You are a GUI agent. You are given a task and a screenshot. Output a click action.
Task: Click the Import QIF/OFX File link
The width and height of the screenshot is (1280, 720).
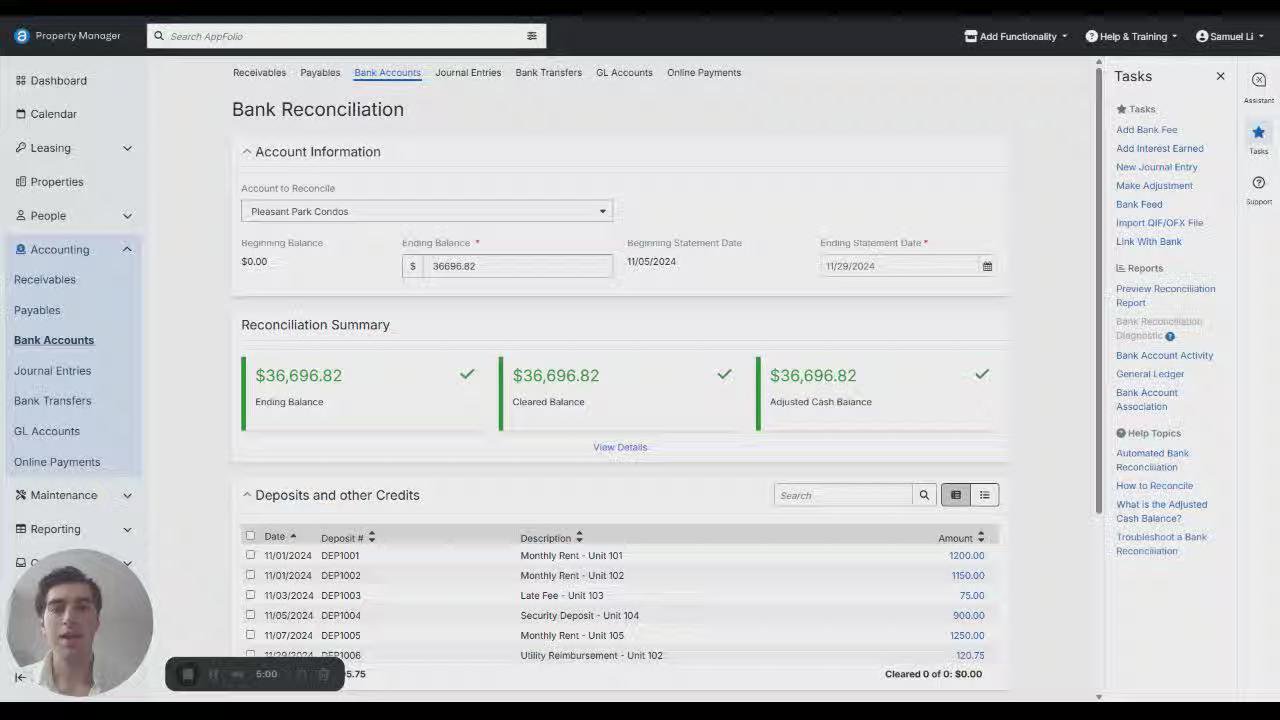tap(1160, 223)
